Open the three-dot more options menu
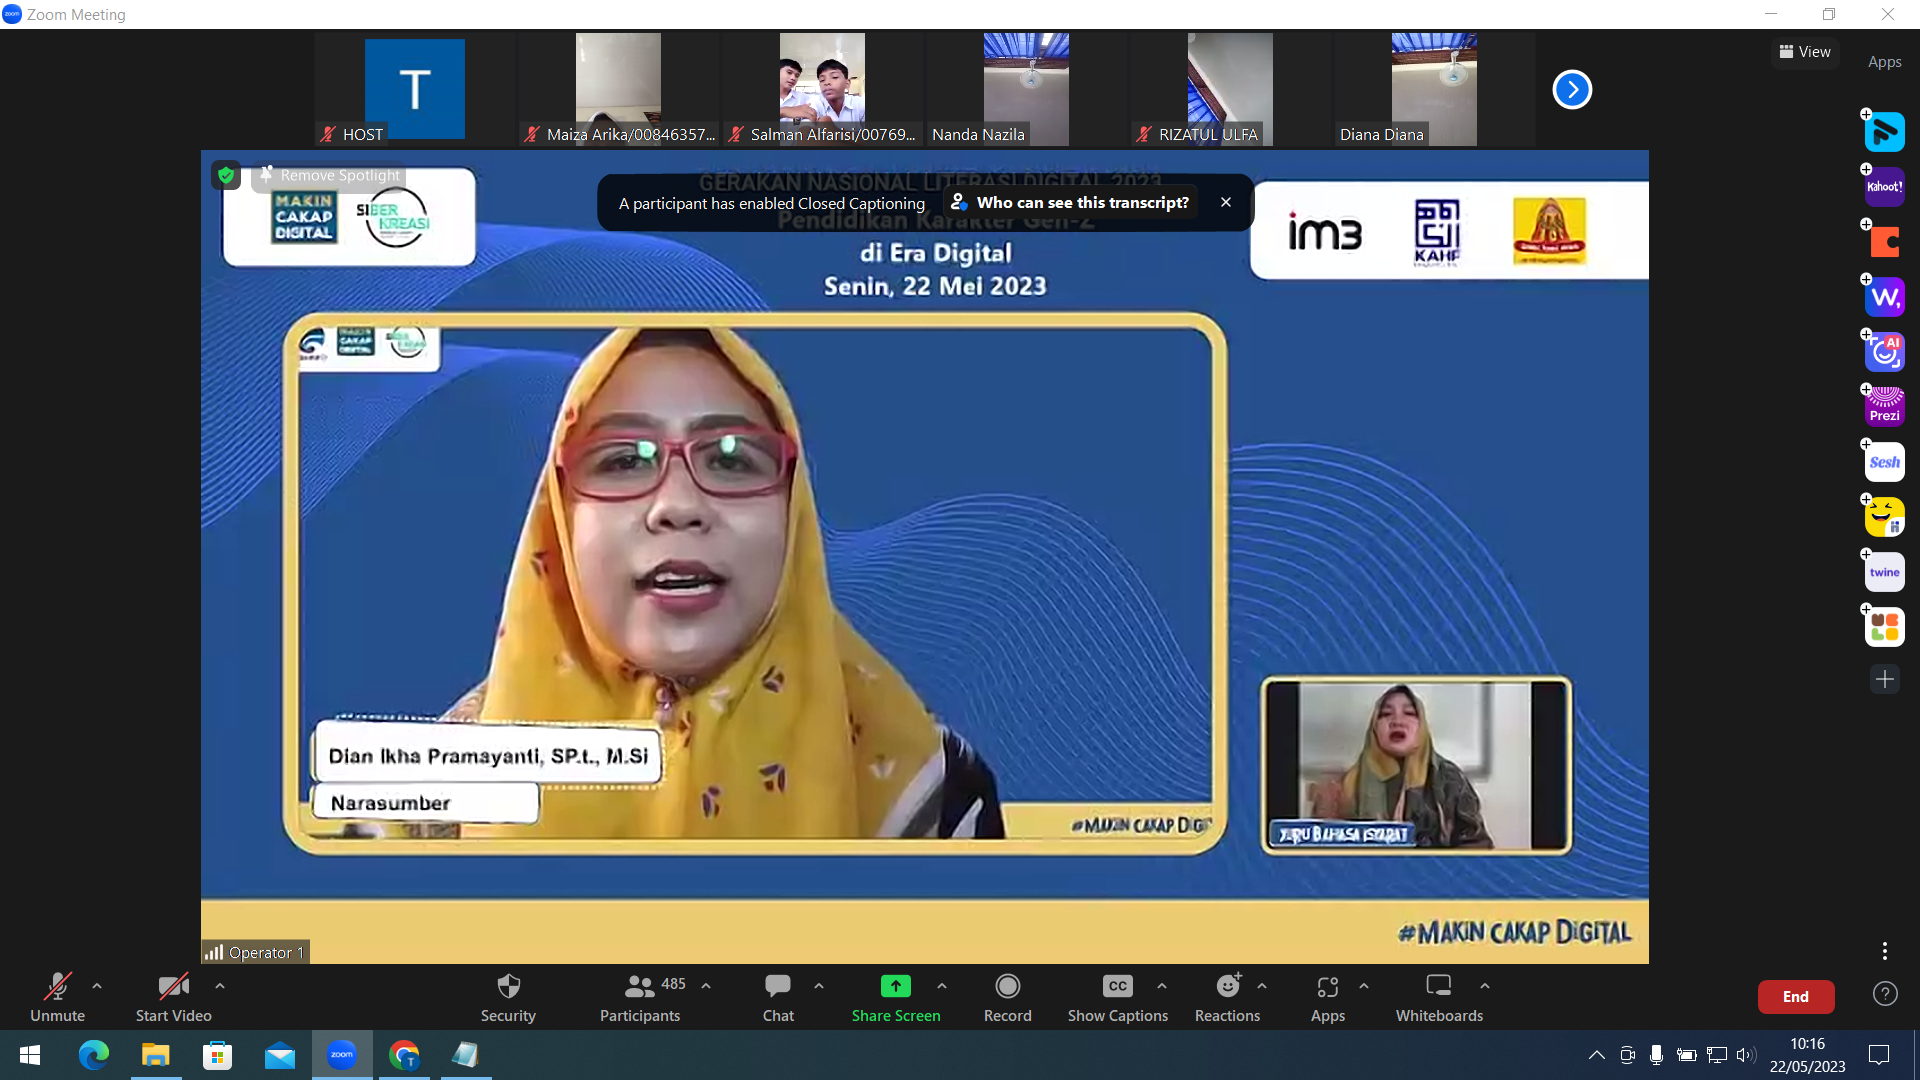Image resolution: width=1920 pixels, height=1080 pixels. click(1885, 951)
